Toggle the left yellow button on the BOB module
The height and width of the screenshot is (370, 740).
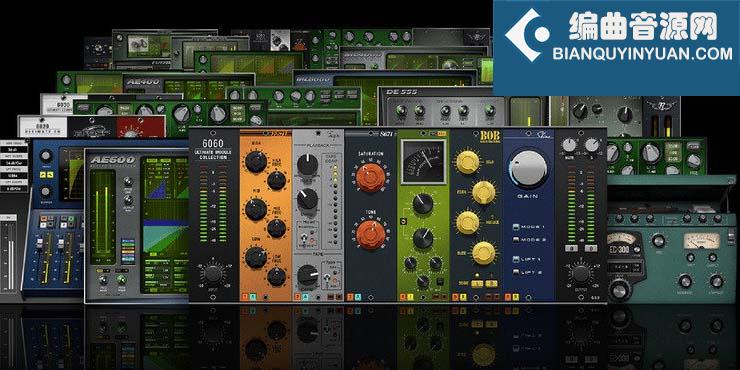[x=477, y=283]
